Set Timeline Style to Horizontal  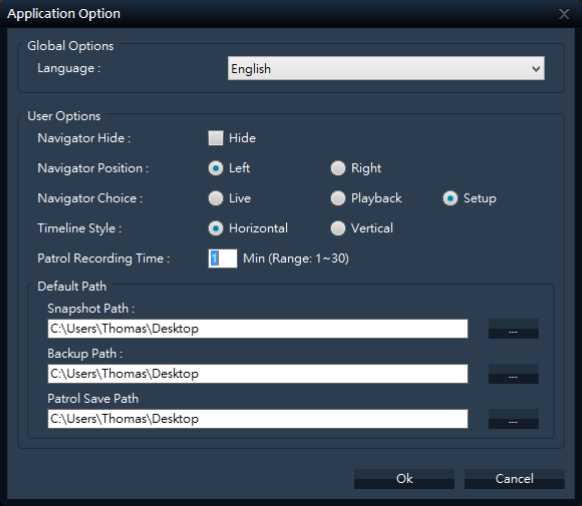pos(216,228)
